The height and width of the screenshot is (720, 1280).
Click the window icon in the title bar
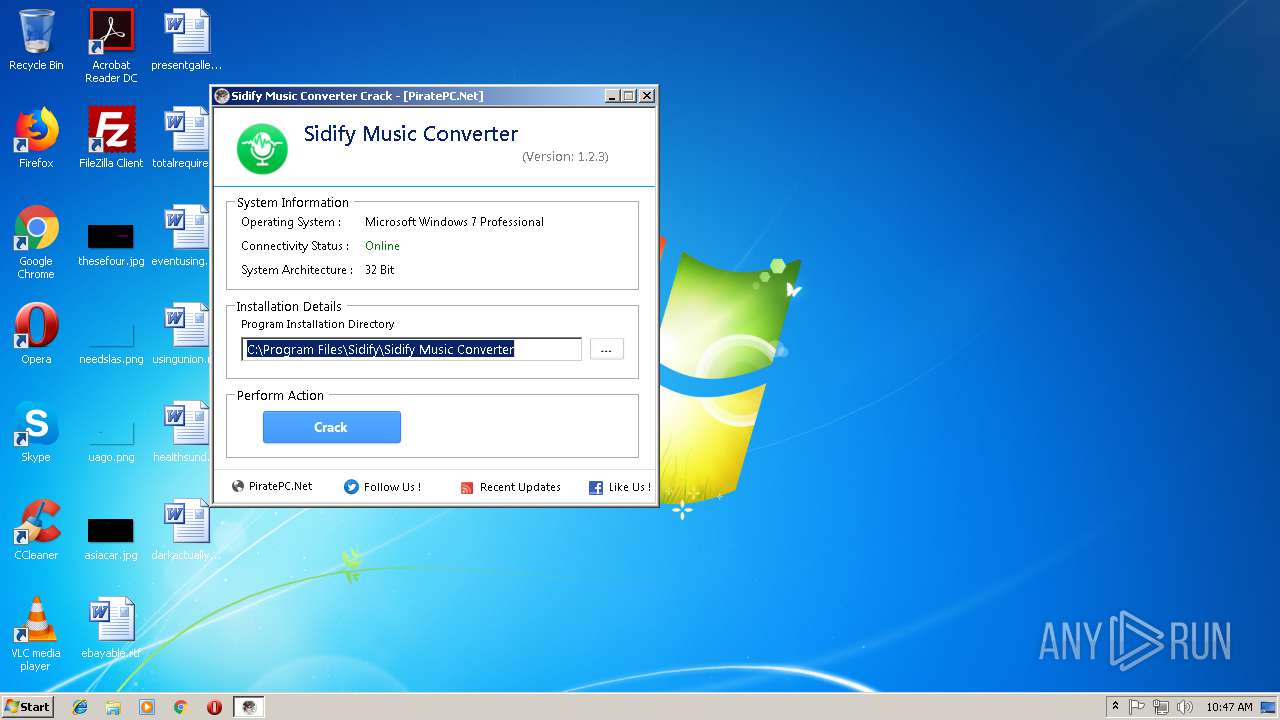pos(222,96)
